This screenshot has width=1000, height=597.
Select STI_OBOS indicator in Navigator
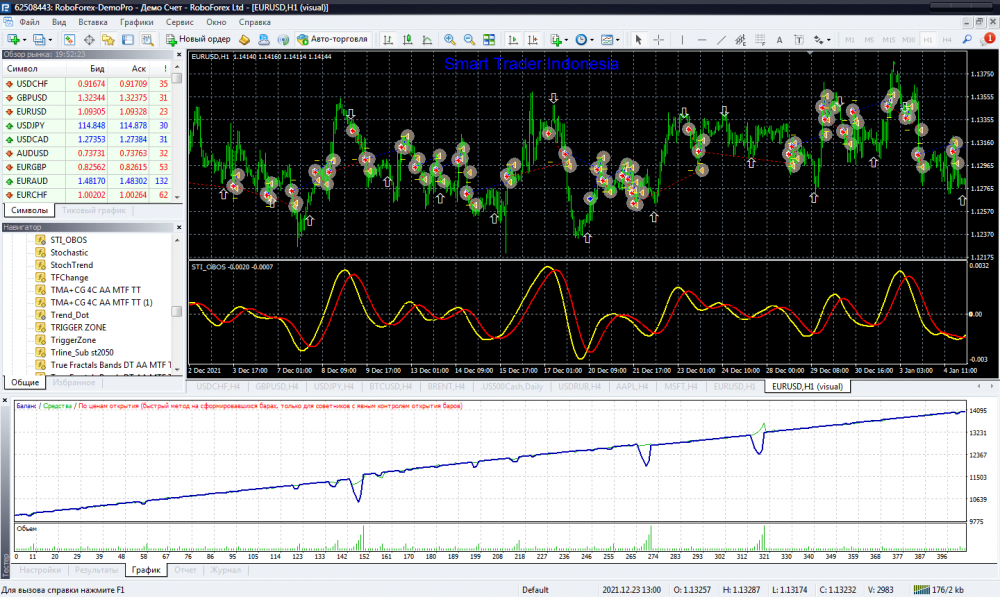pyautogui.click(x=67, y=240)
